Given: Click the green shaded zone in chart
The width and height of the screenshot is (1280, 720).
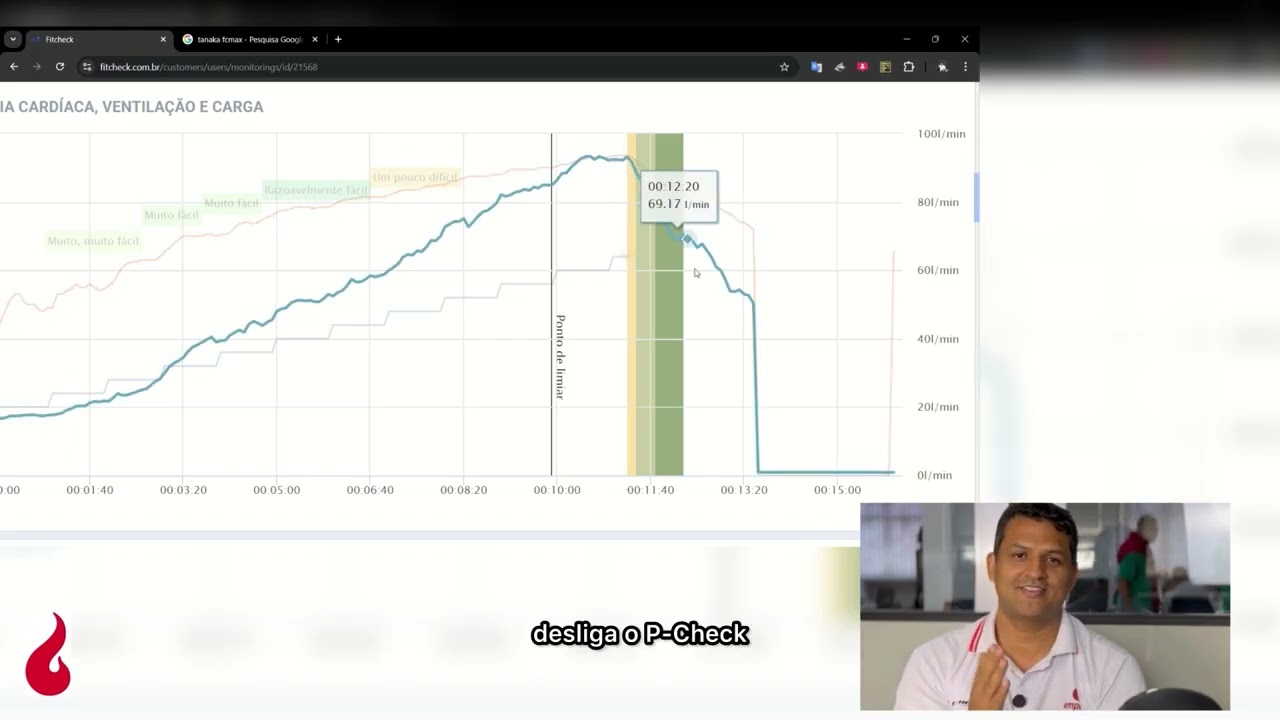Looking at the screenshot, I should 667,305.
